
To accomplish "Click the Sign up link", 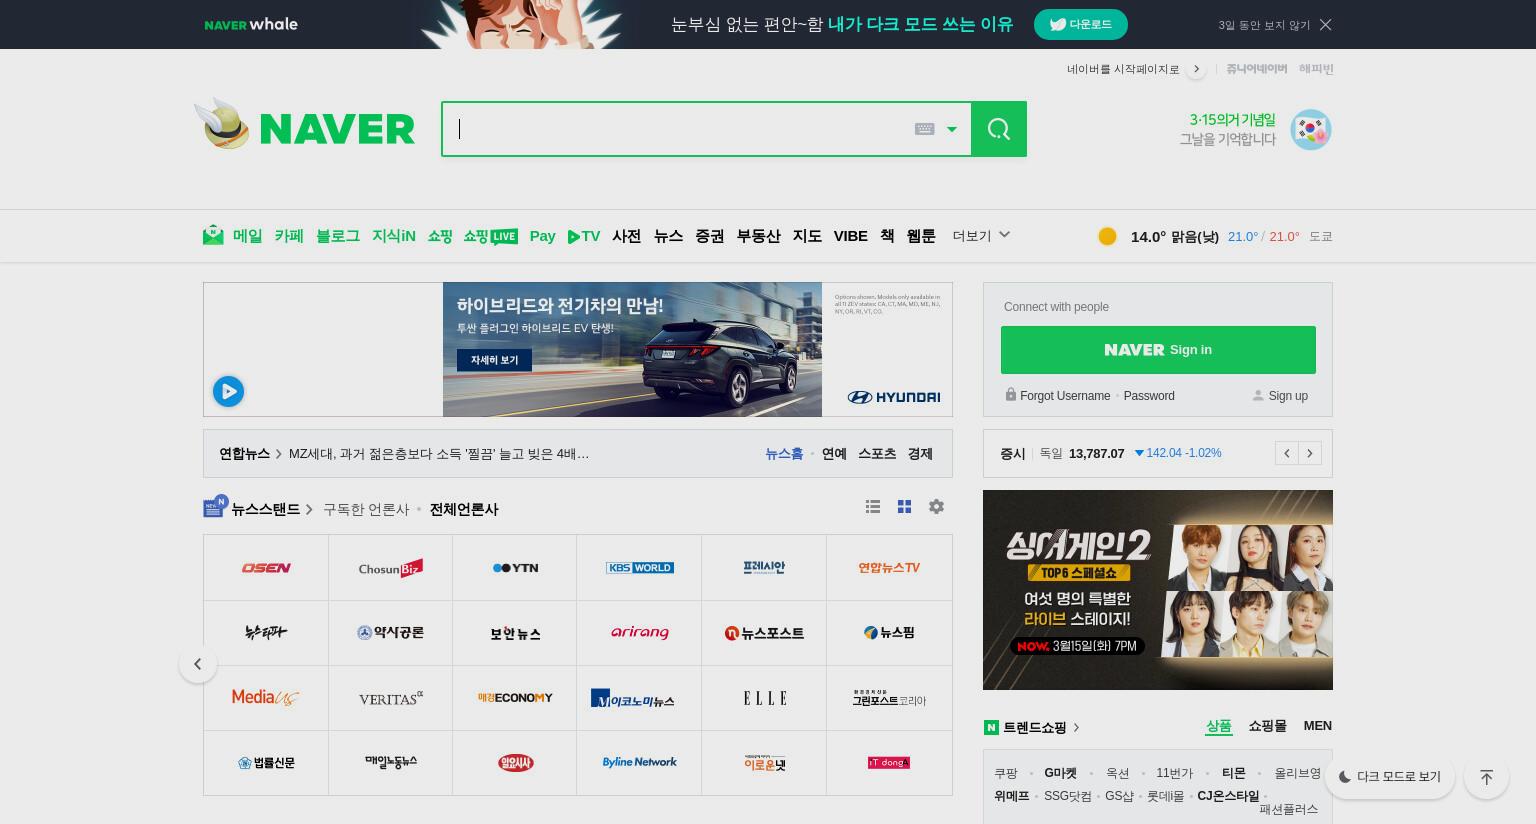I will point(1288,396).
